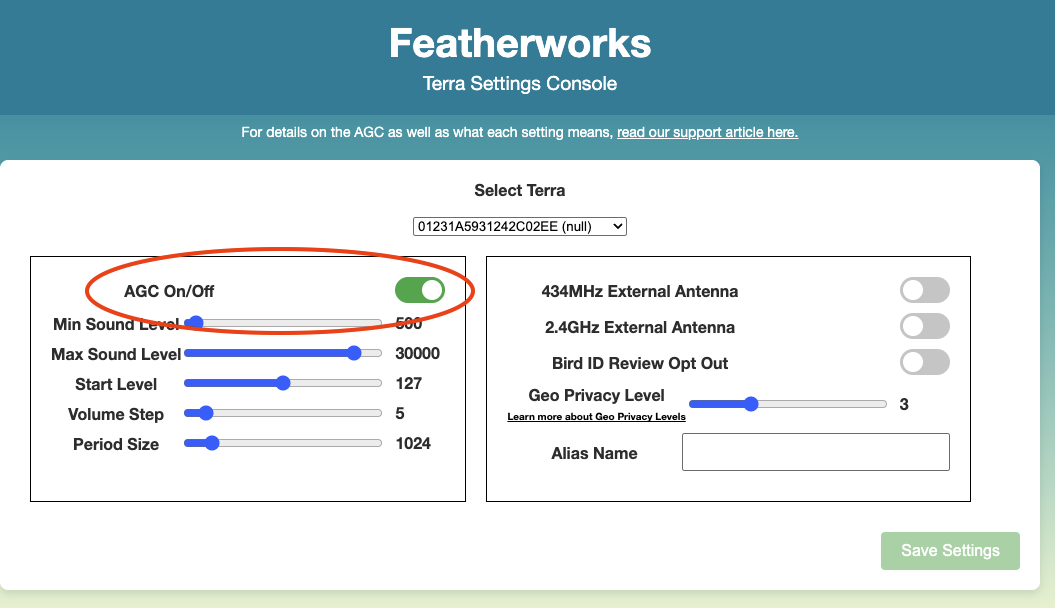Click the 'Geo Privacy Level' label

tap(596, 395)
